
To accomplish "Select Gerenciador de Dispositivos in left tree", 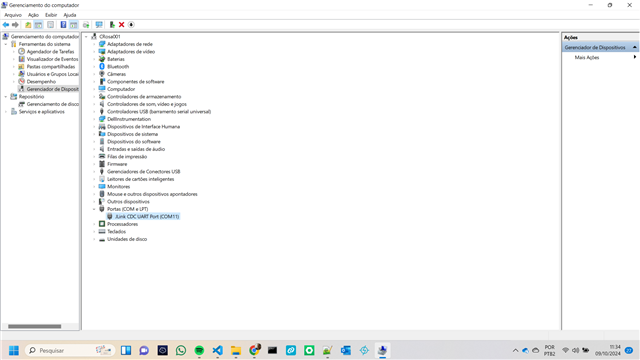I will [x=52, y=89].
